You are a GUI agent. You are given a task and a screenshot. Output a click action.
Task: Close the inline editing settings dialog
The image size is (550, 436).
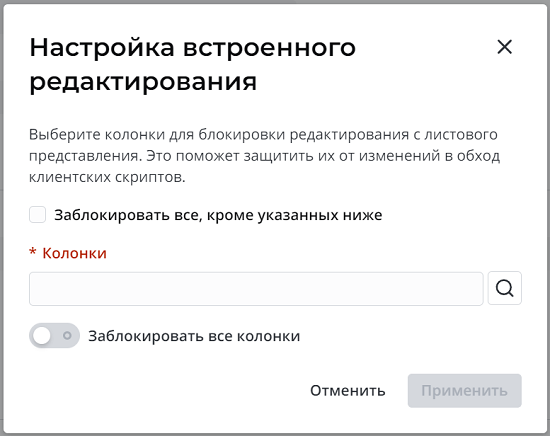(x=504, y=47)
